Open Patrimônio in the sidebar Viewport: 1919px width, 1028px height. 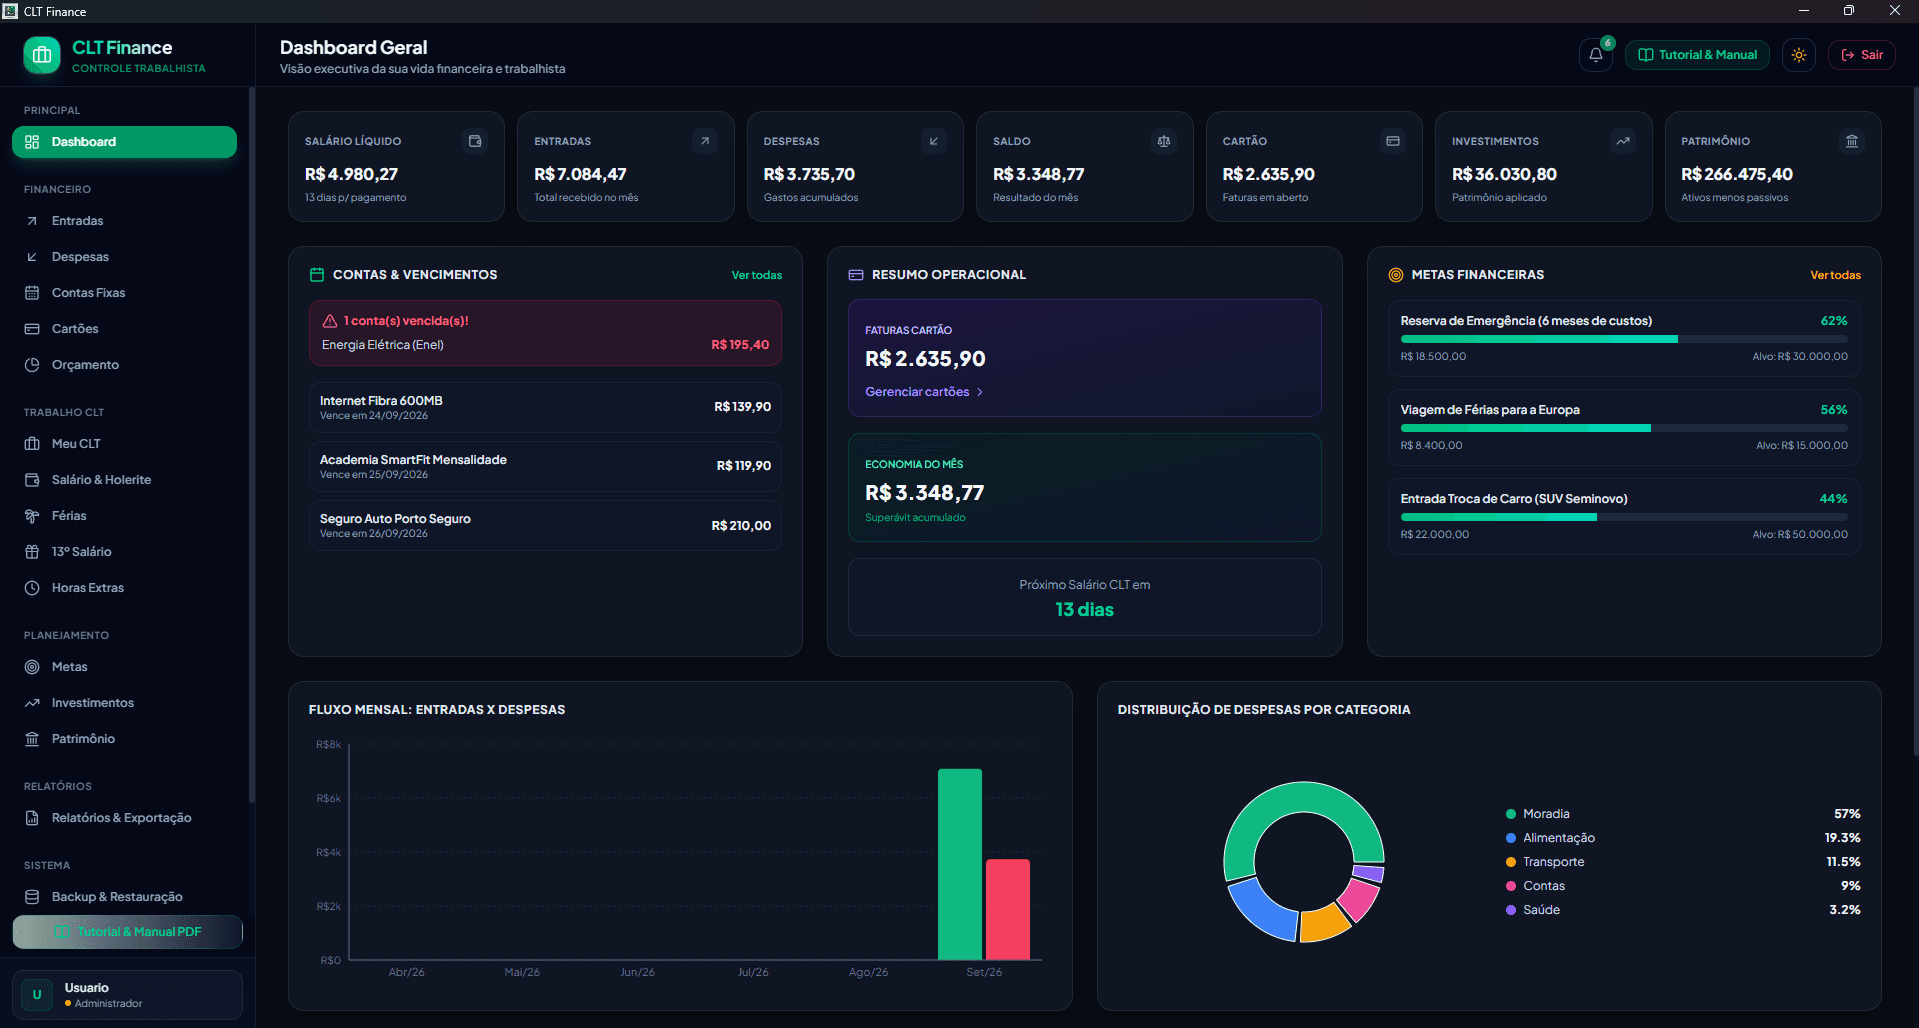(124, 739)
